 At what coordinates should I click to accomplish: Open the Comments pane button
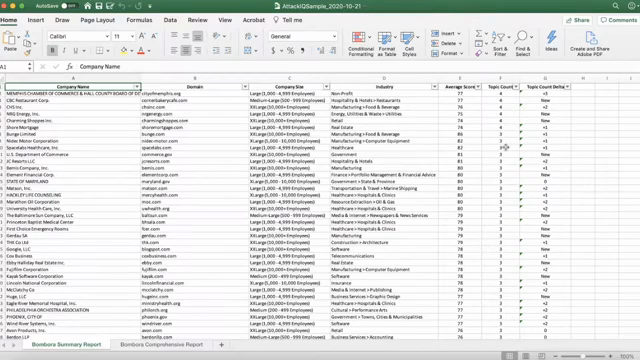618,20
